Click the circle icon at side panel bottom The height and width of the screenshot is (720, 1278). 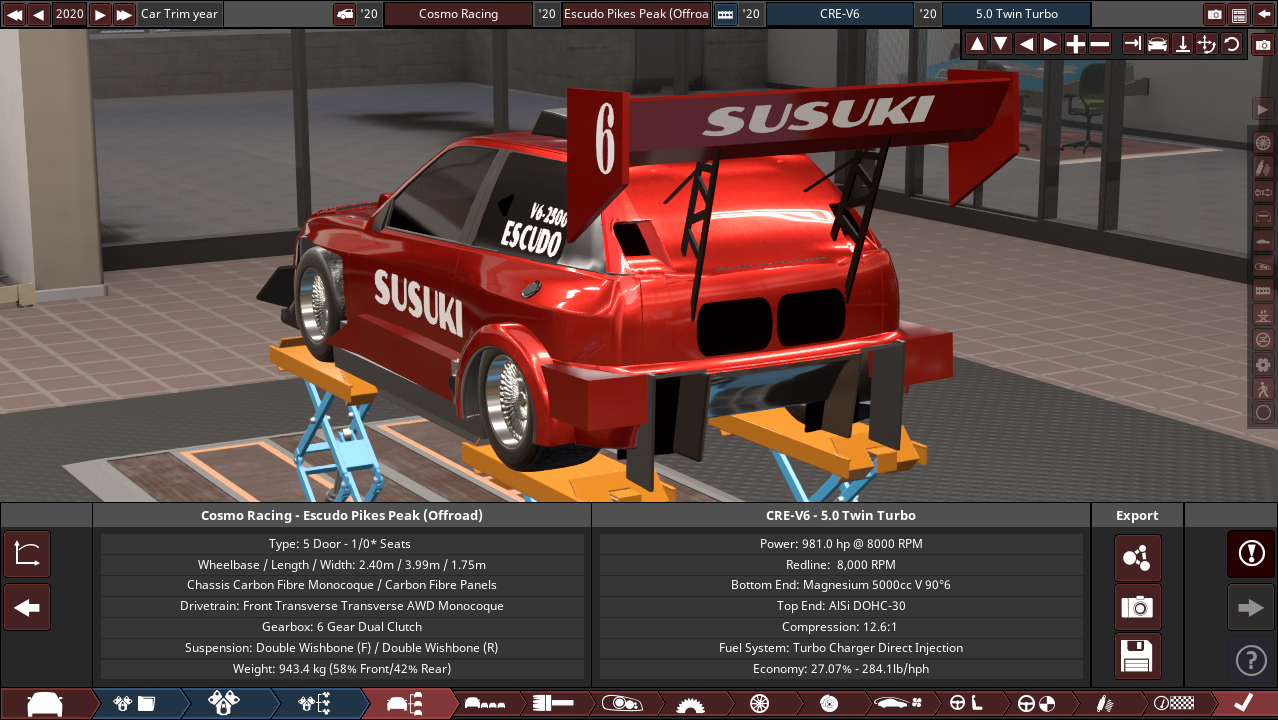pos(1263,412)
